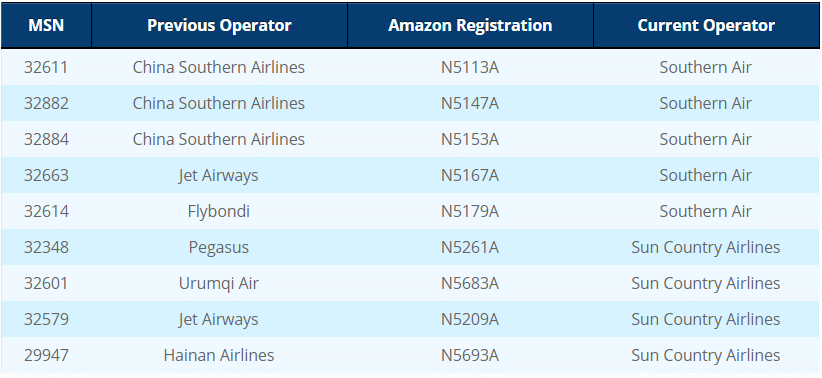Select registration N5113A
Image resolution: width=822 pixels, height=378 pixels.
tap(470, 67)
